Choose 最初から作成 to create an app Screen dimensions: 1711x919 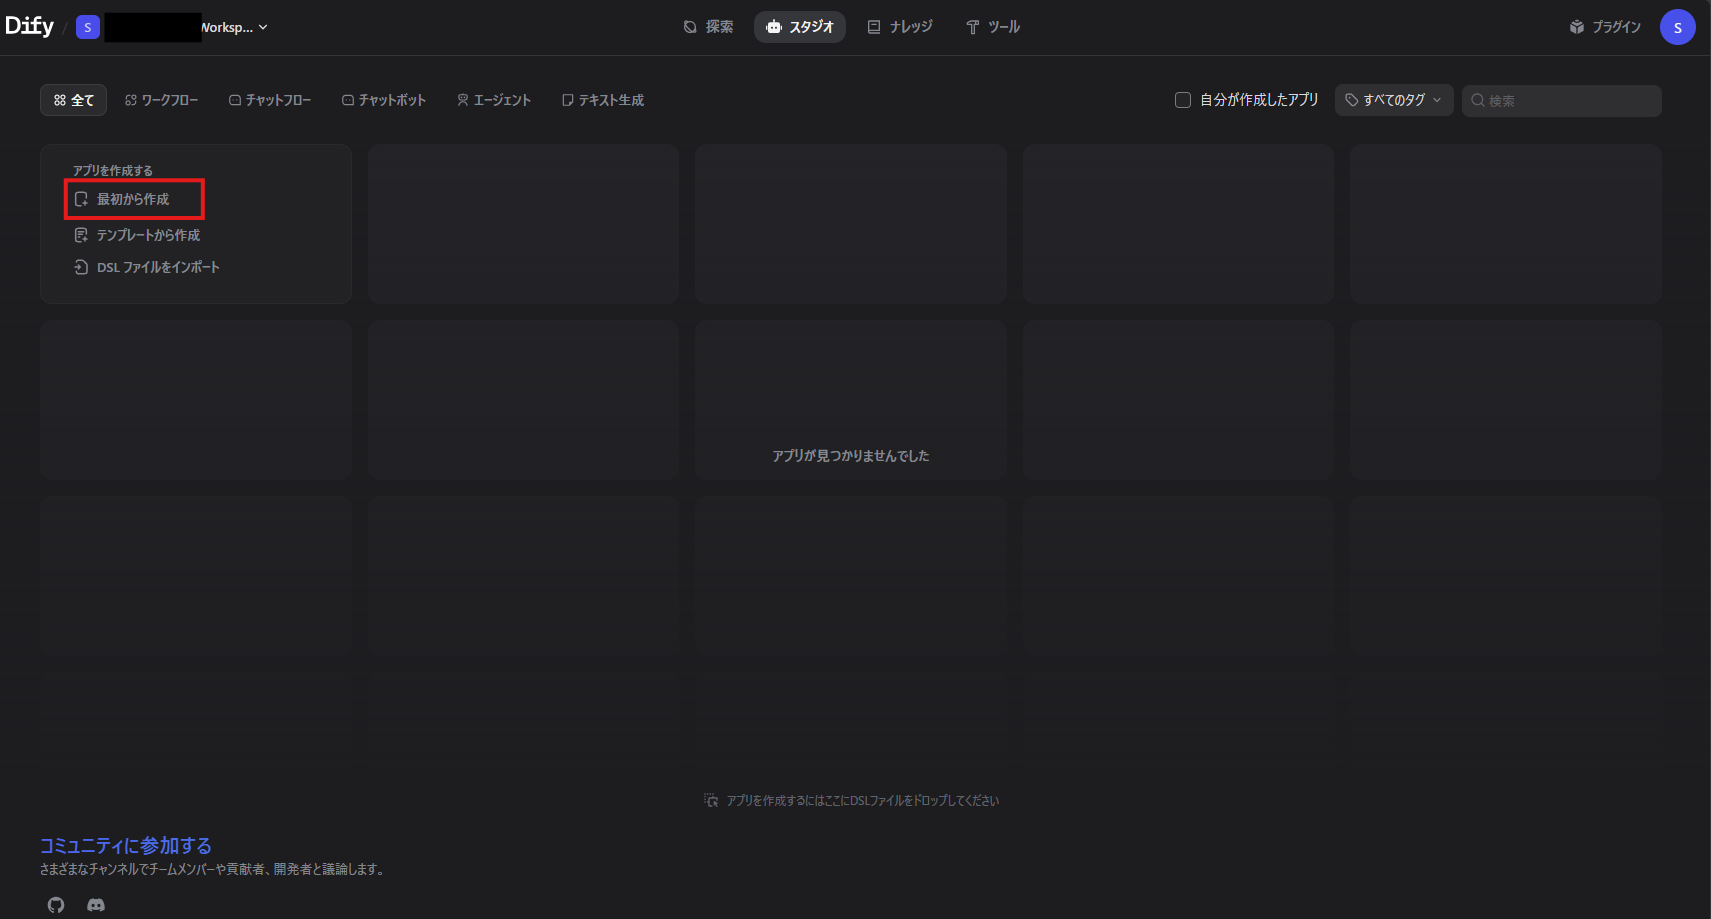[134, 199]
